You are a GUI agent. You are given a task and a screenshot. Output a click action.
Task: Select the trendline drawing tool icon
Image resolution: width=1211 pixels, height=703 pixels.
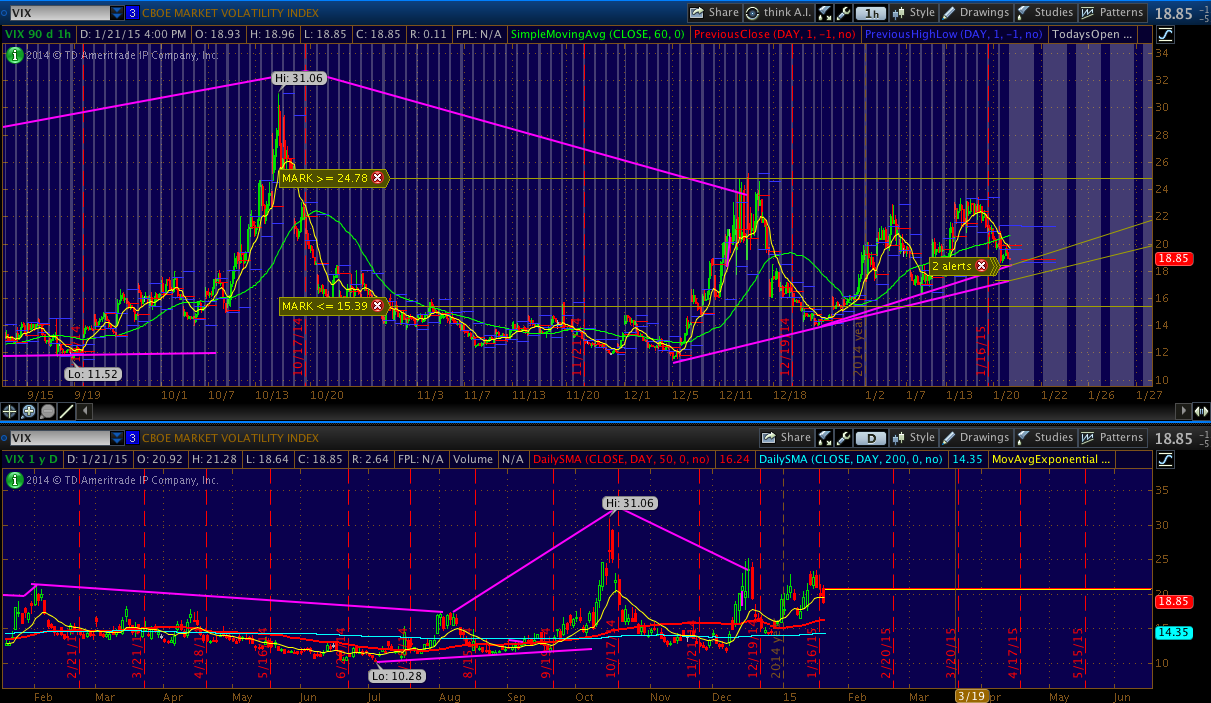(x=66, y=411)
